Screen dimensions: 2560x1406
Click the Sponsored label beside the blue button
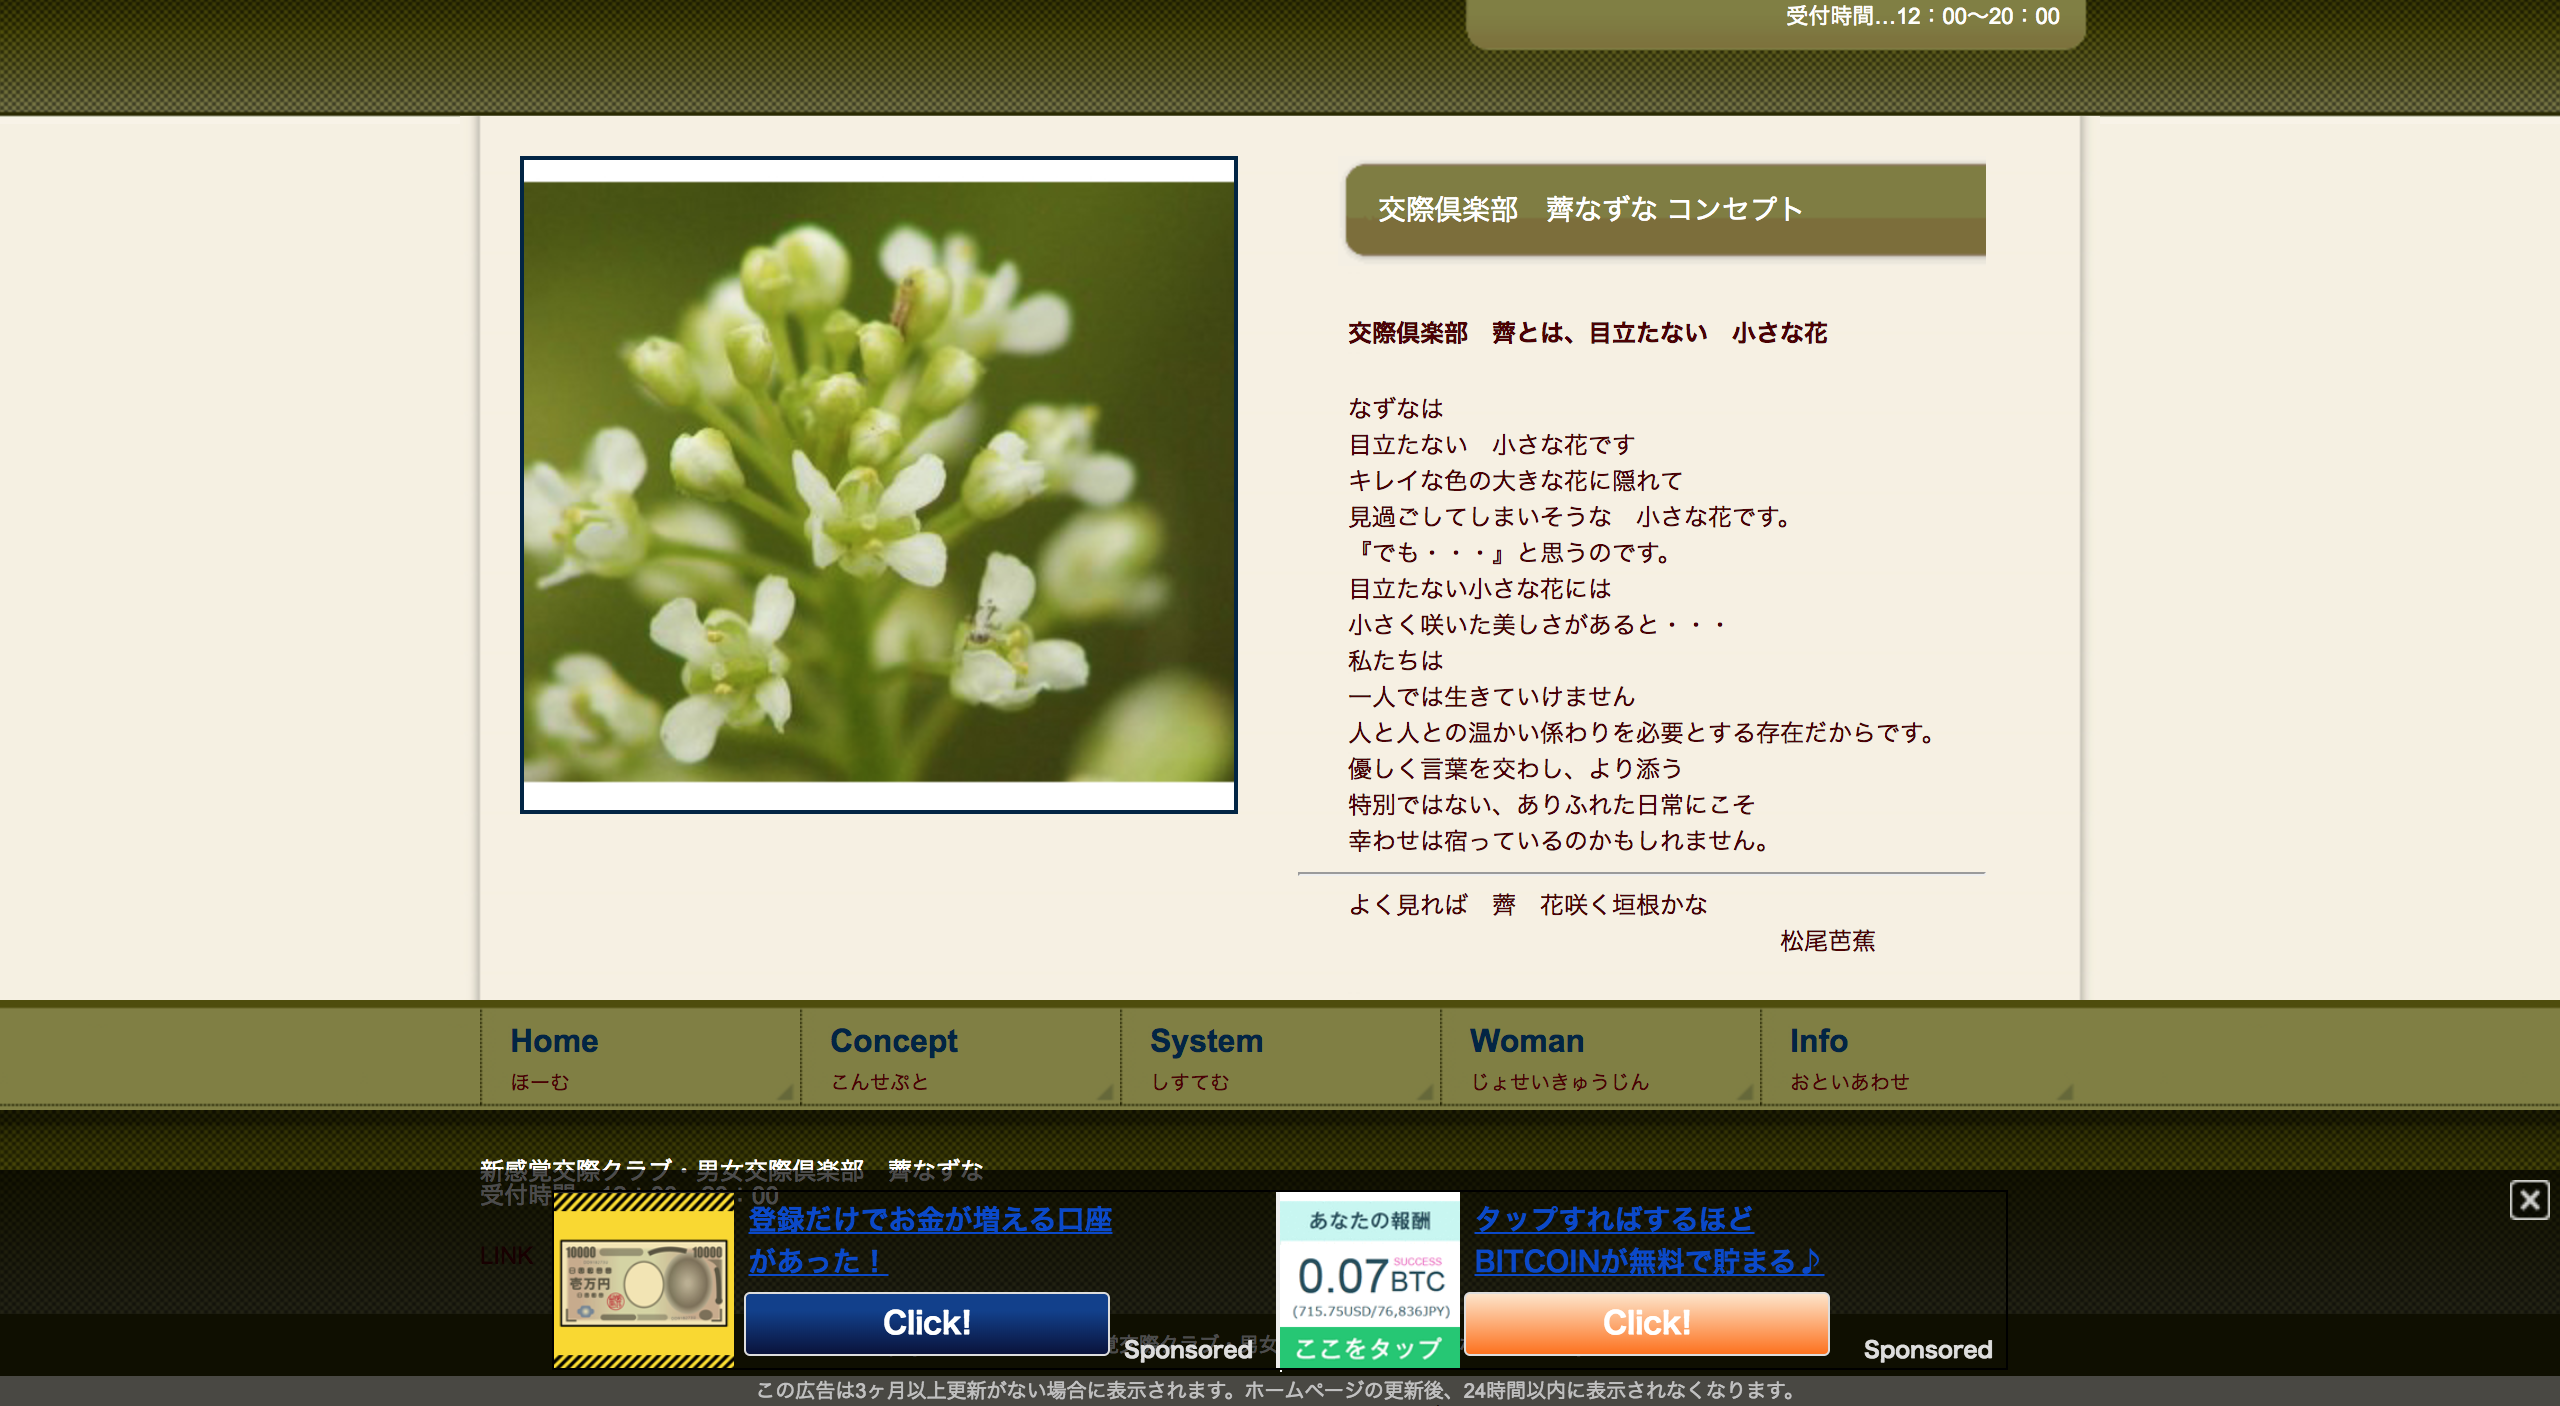(x=1187, y=1349)
